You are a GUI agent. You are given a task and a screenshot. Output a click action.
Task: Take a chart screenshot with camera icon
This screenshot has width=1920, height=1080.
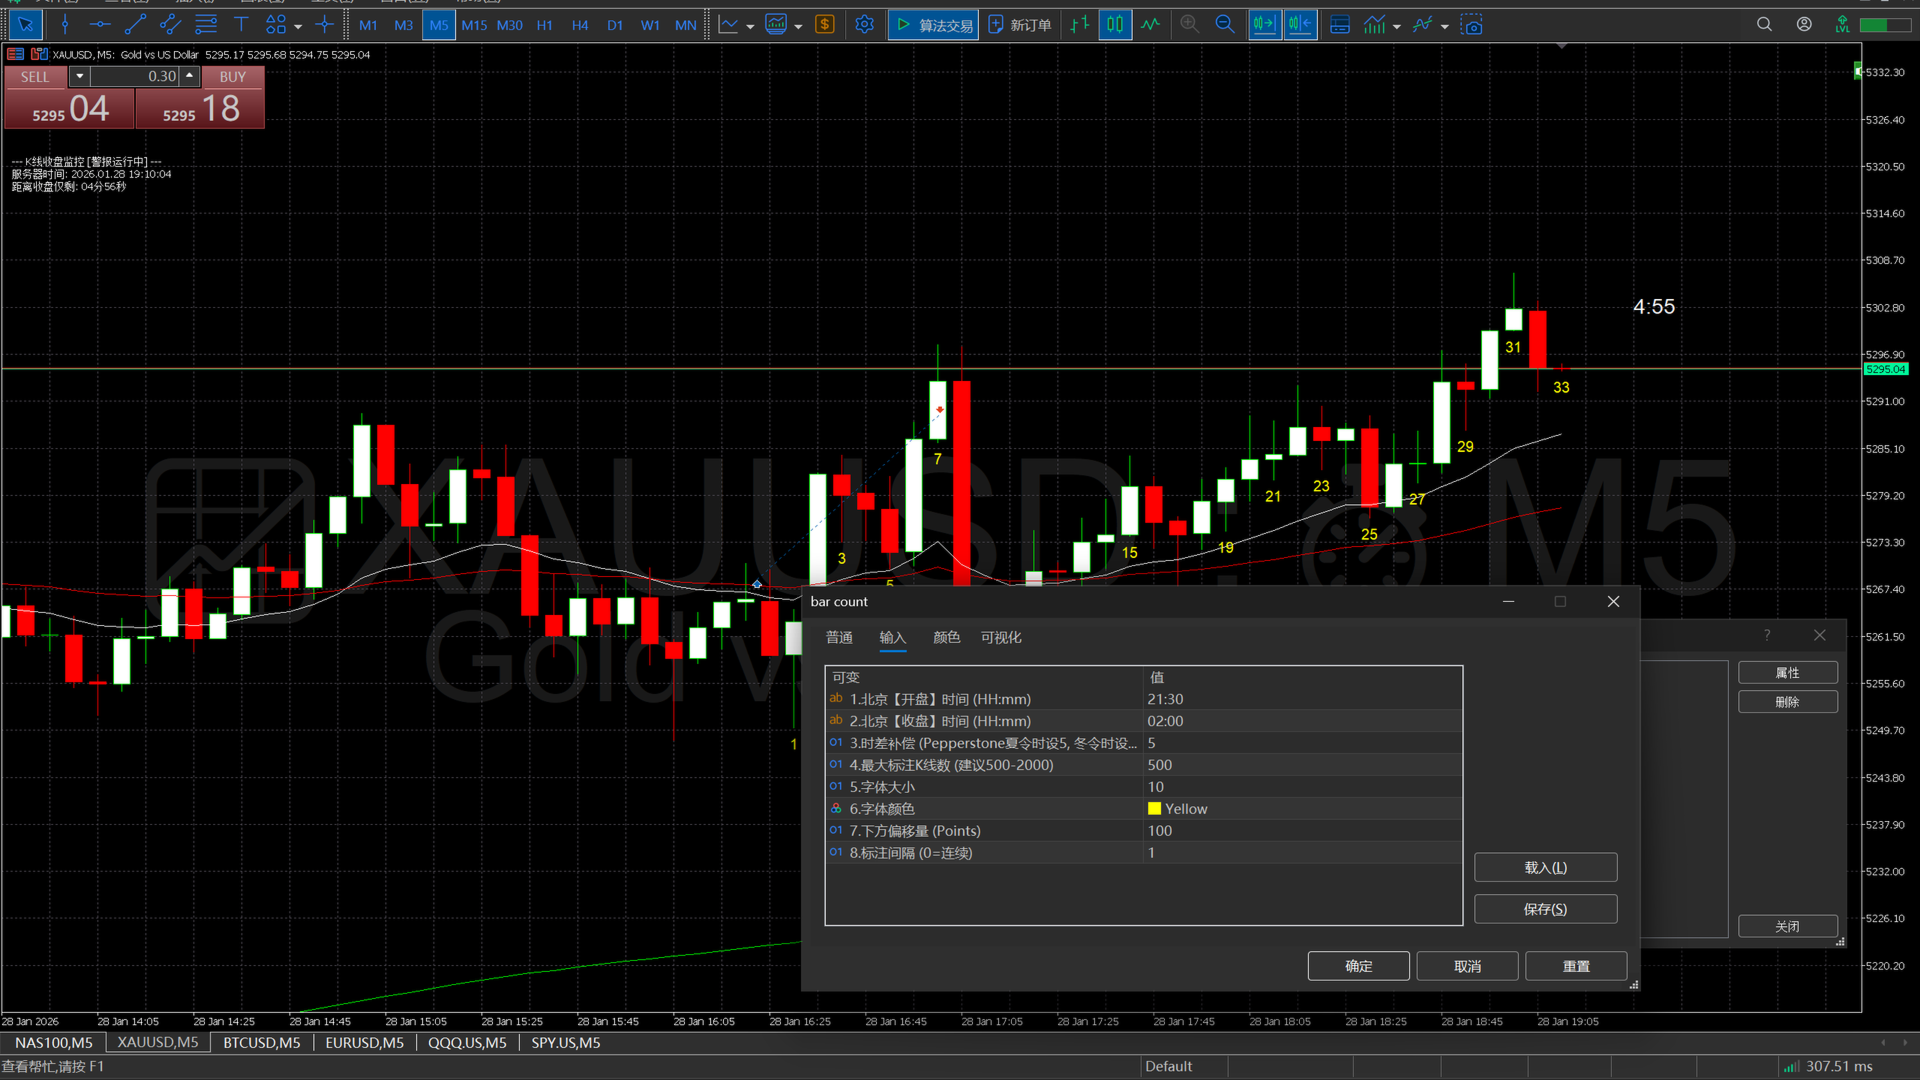coord(1471,25)
